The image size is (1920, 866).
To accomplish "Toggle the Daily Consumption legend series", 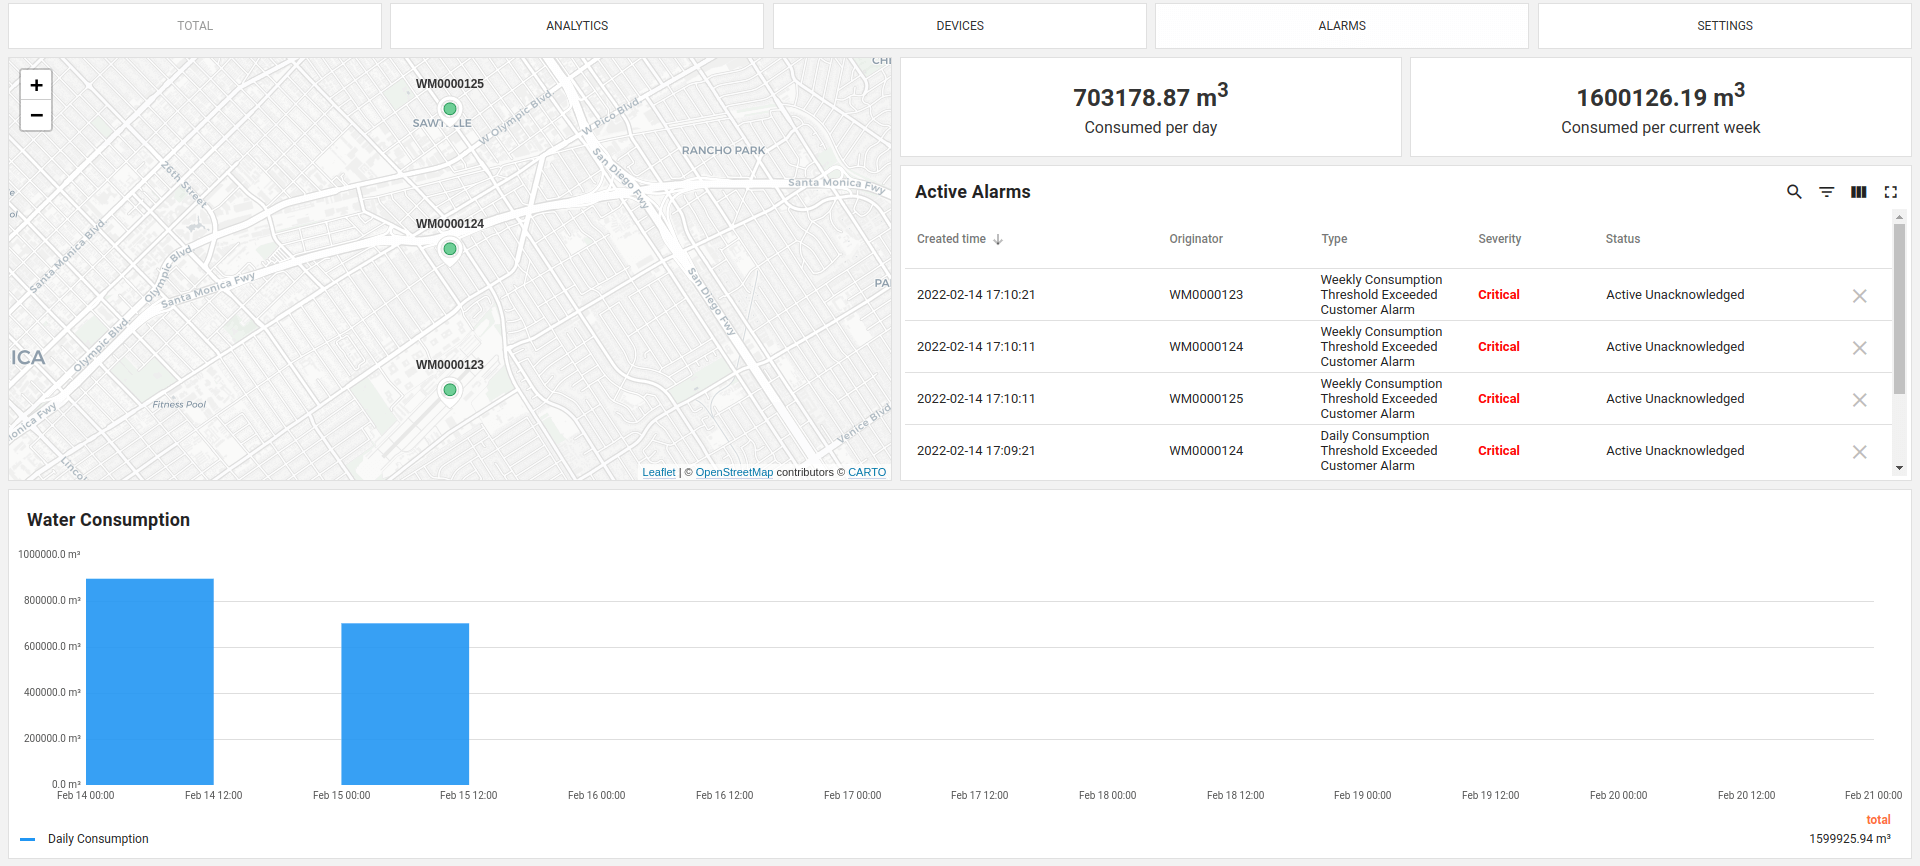I will [97, 839].
